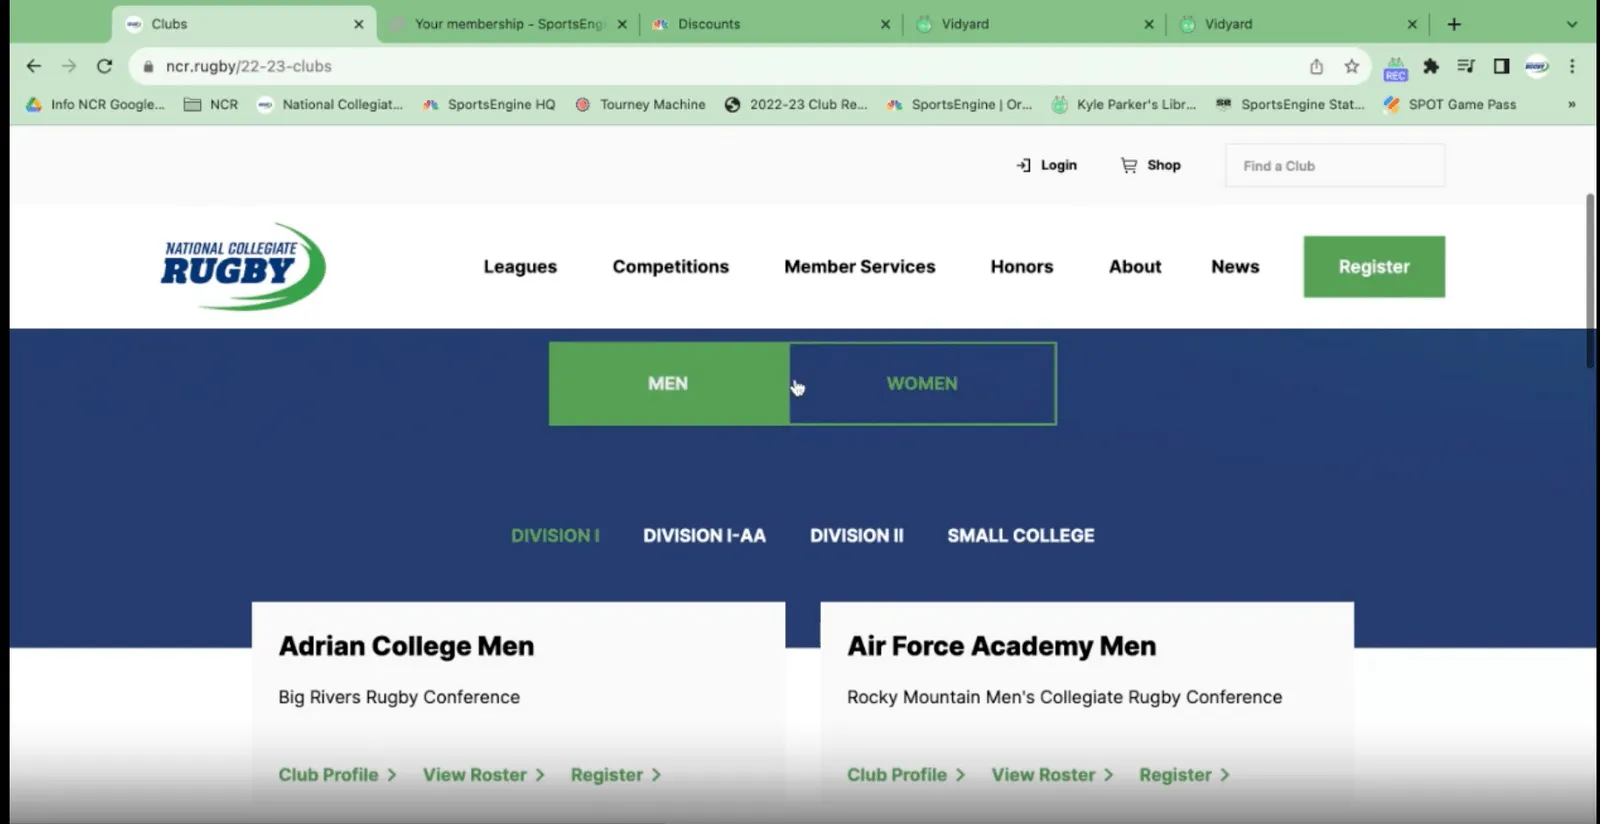This screenshot has height=824, width=1600.
Task: Close the Your membership tab
Action: pyautogui.click(x=622, y=24)
